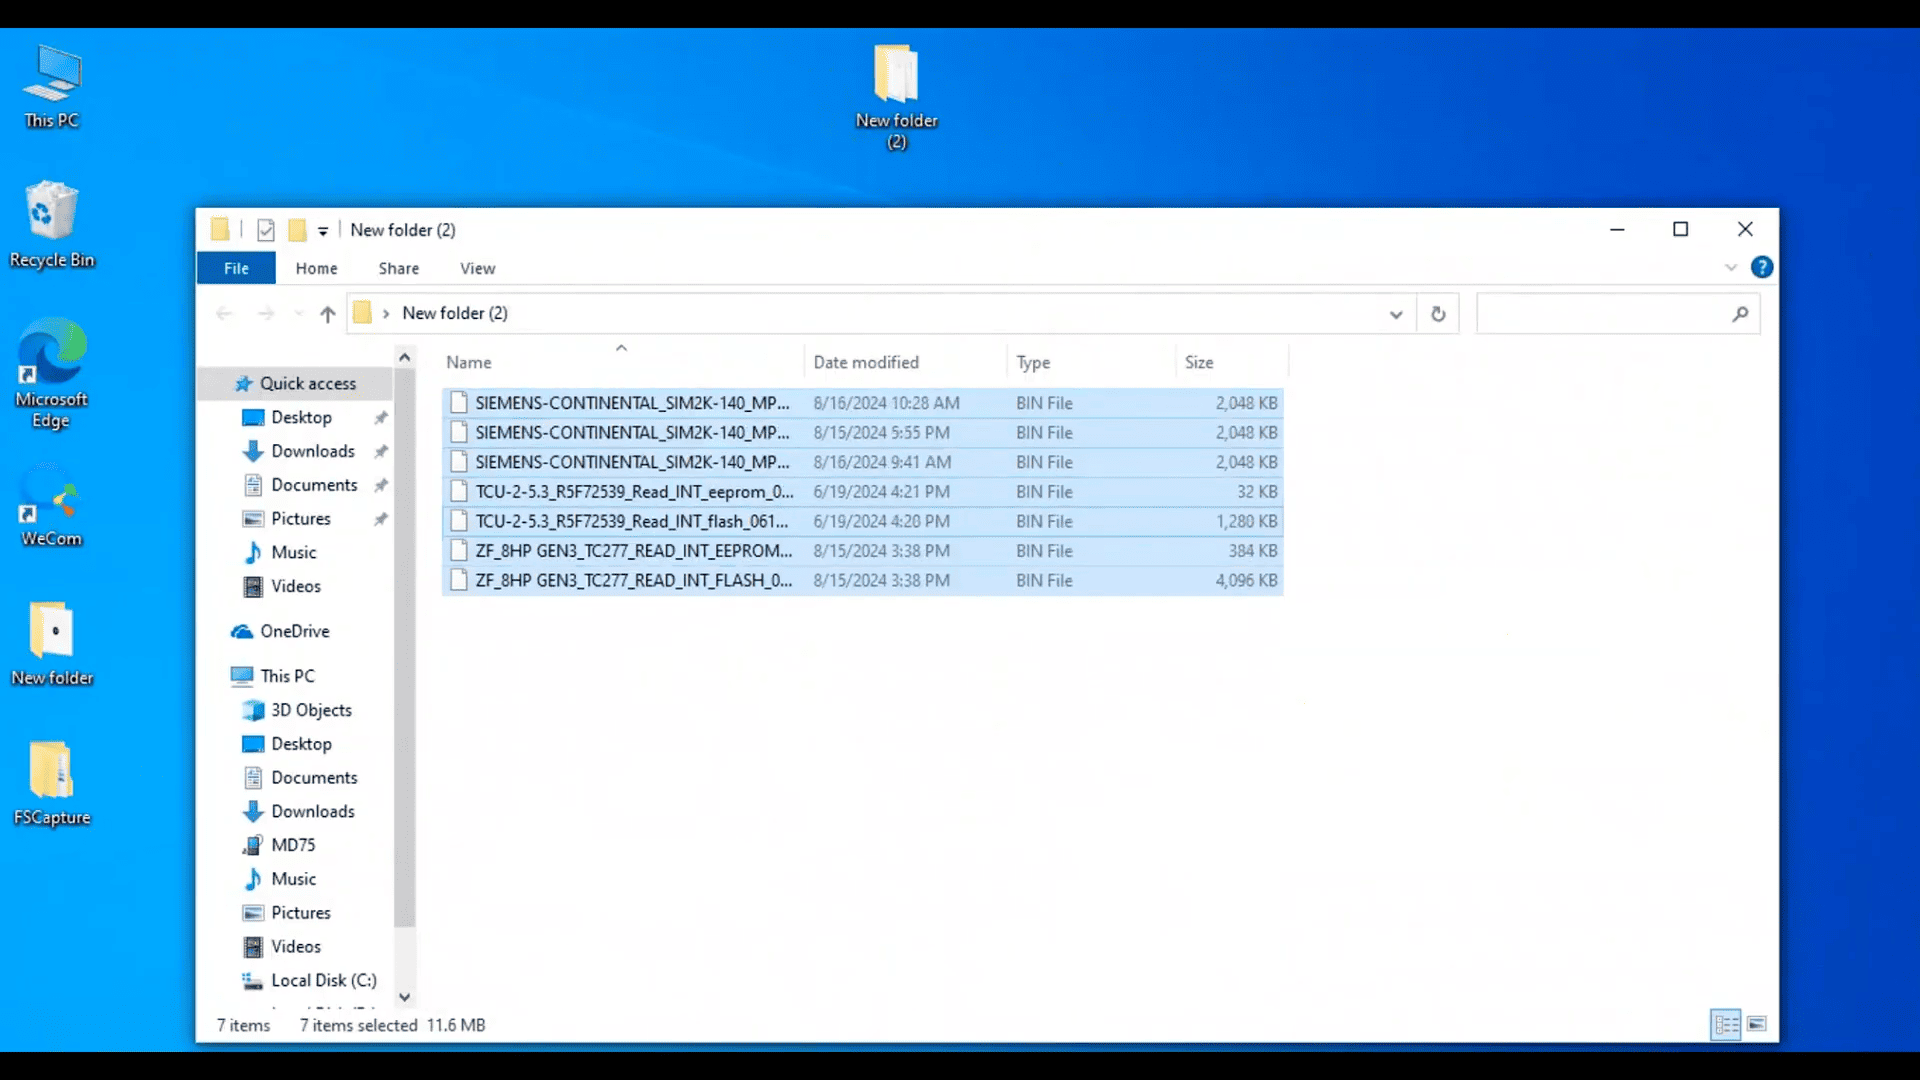This screenshot has height=1080, width=1920.
Task: Click 2,048 KB size of first SIEMENS file
Action: 1246,403
